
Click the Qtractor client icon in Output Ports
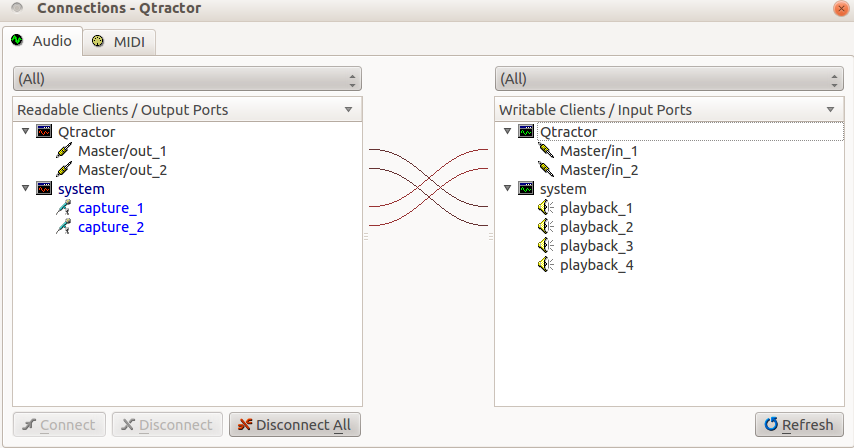[x=44, y=131]
